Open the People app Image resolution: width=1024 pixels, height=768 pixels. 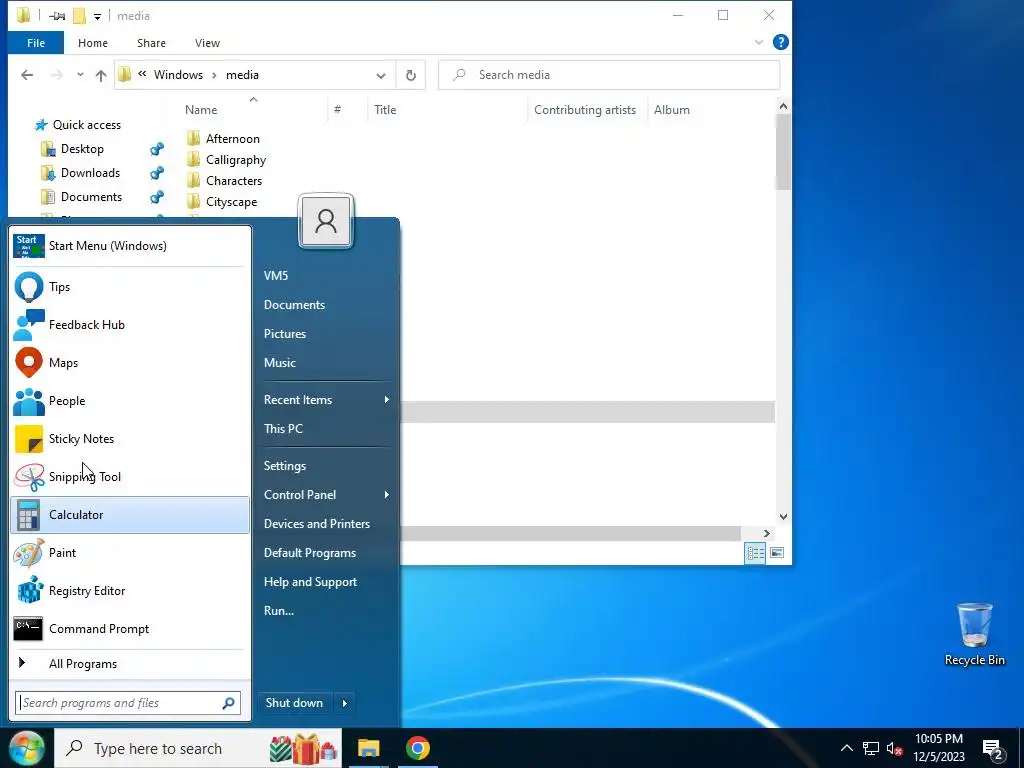tap(130, 401)
